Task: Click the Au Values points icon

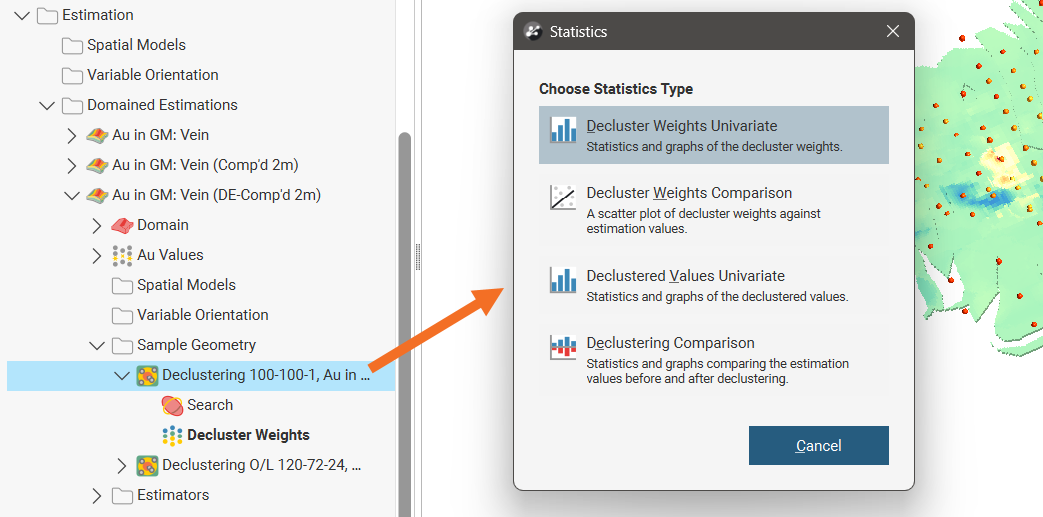Action: [122, 255]
